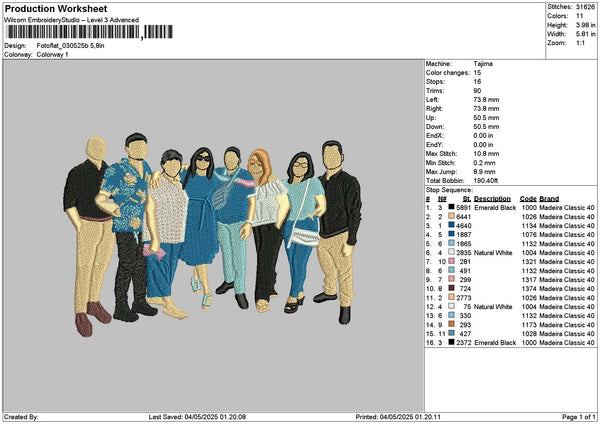Viewport: 600px width, 424px height.
Task: Click the 'St.' column header
Action: click(x=466, y=199)
